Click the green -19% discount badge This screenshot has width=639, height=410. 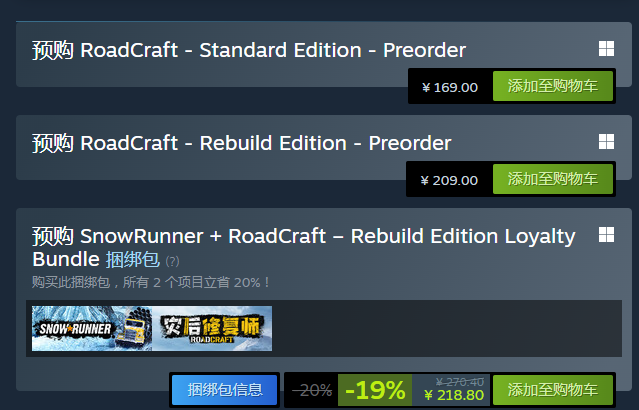click(x=375, y=390)
